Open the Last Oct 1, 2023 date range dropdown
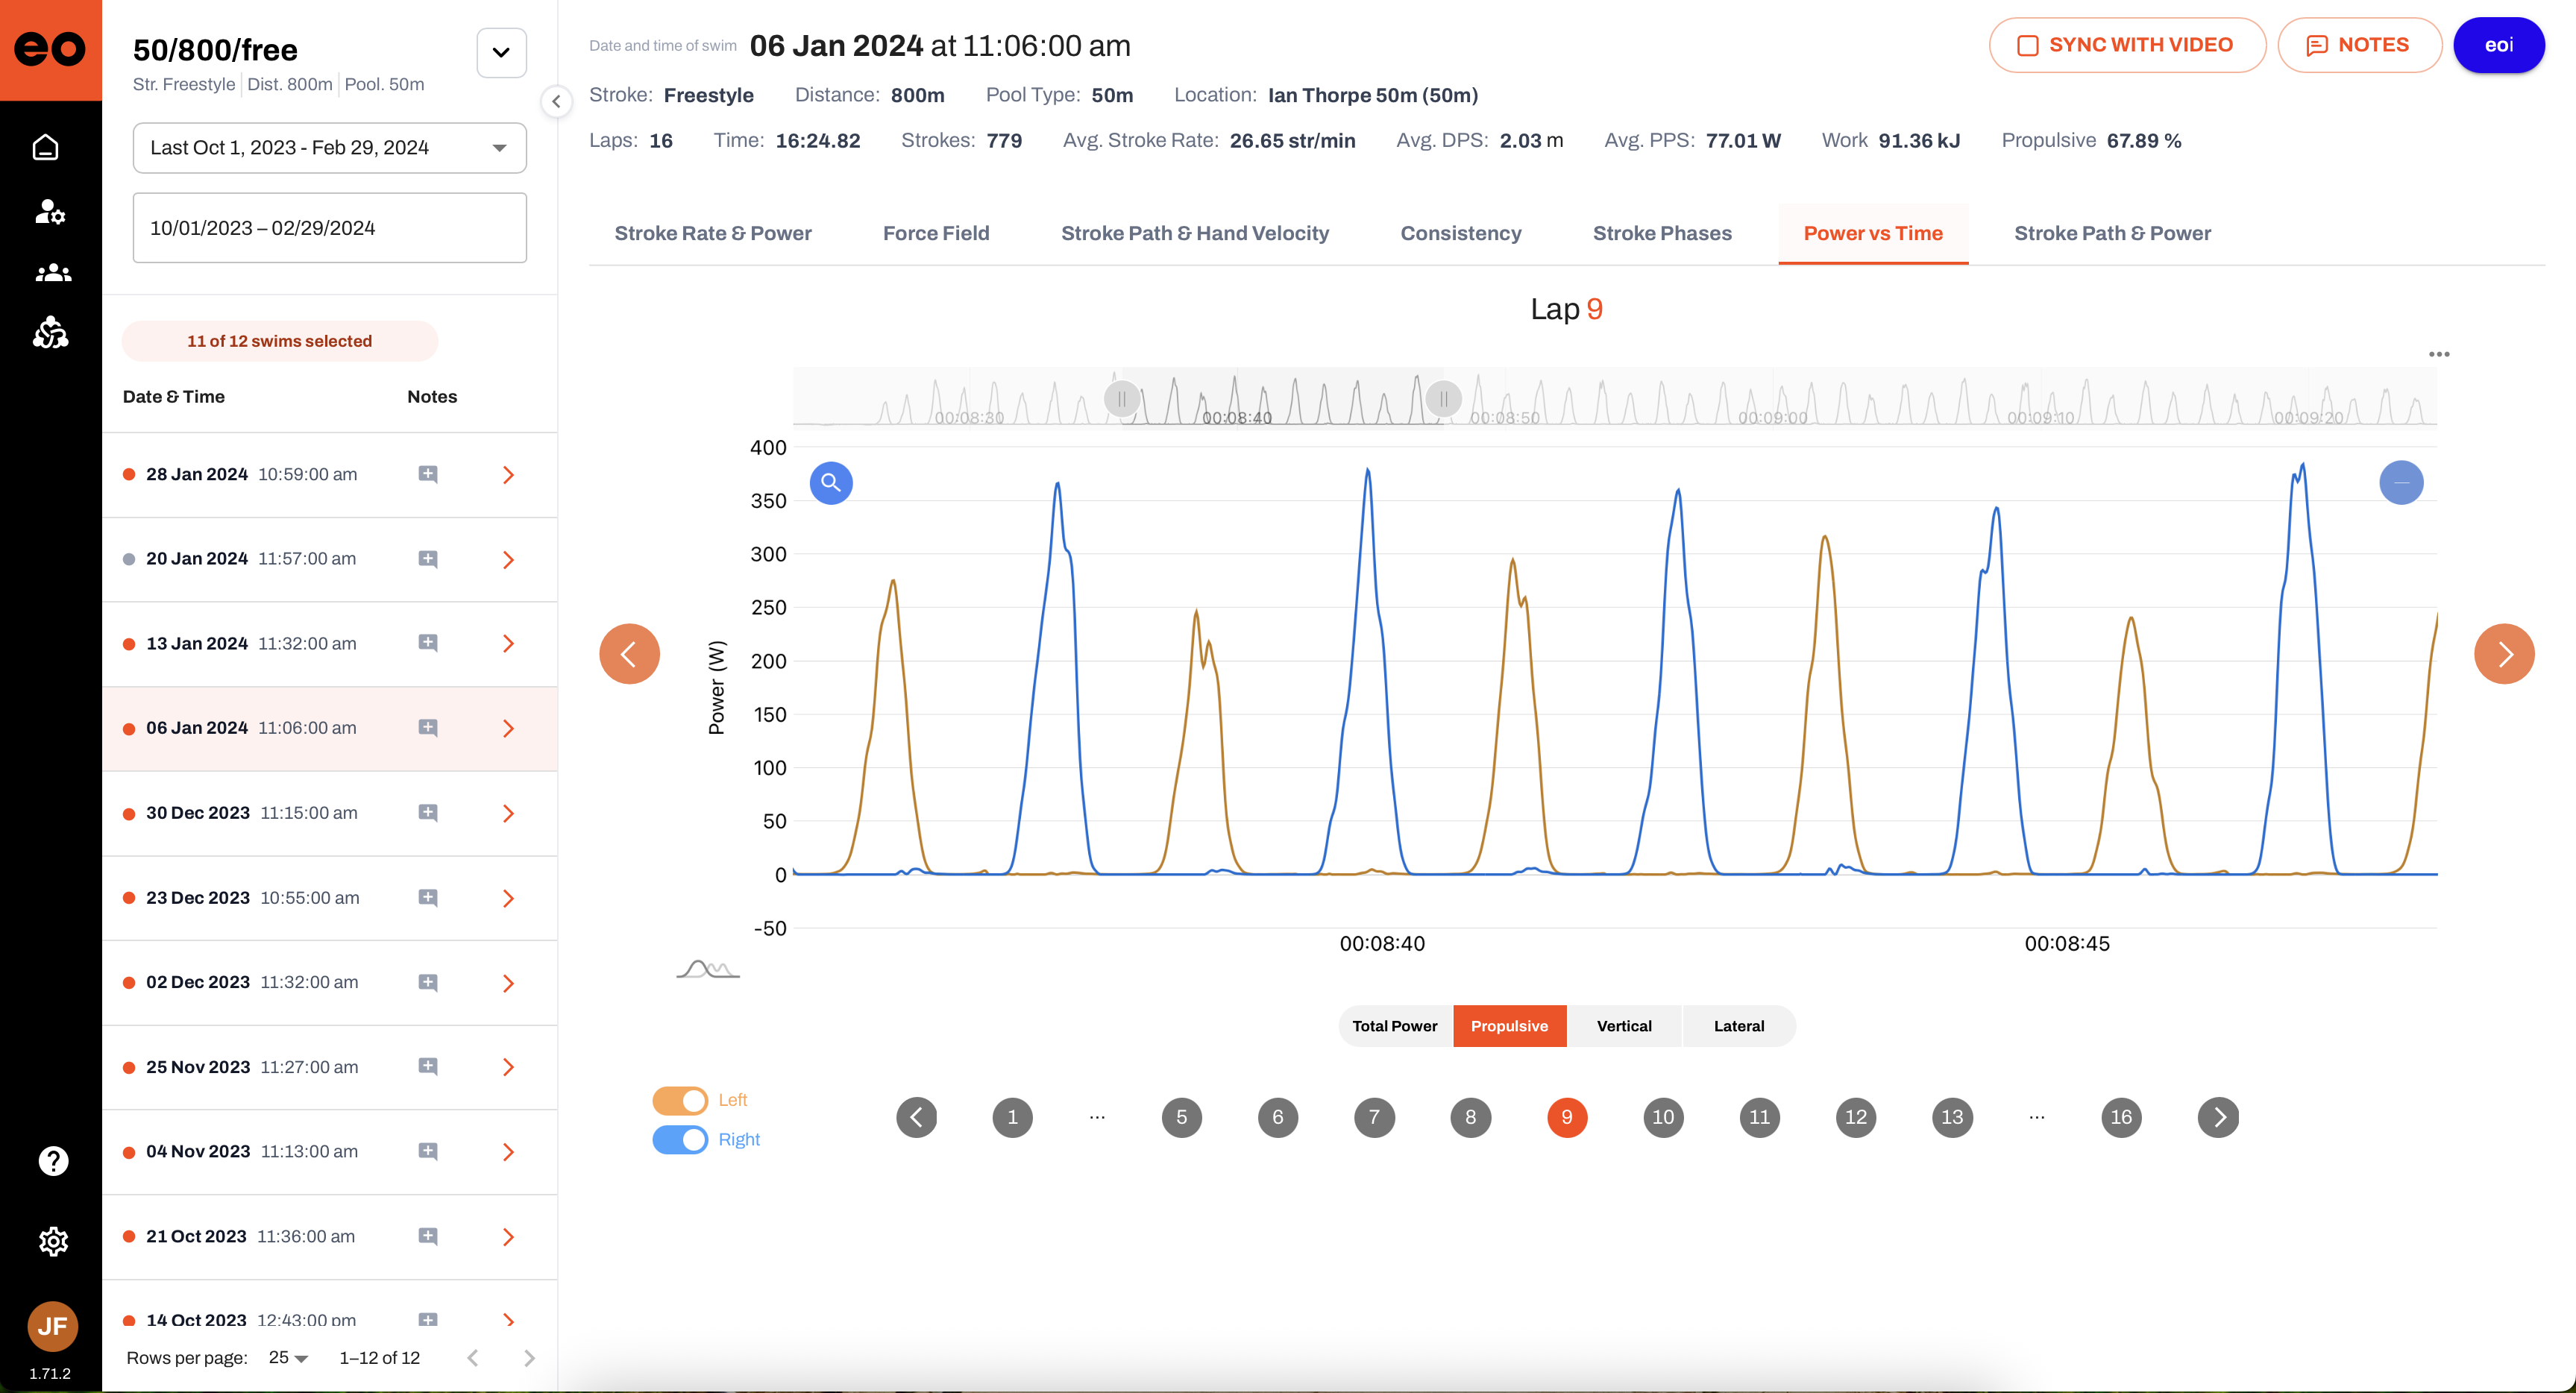This screenshot has width=2576, height=1393. pos(329,148)
